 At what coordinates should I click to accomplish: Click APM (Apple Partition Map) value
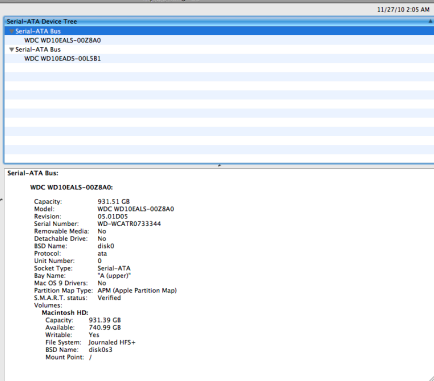click(137, 291)
